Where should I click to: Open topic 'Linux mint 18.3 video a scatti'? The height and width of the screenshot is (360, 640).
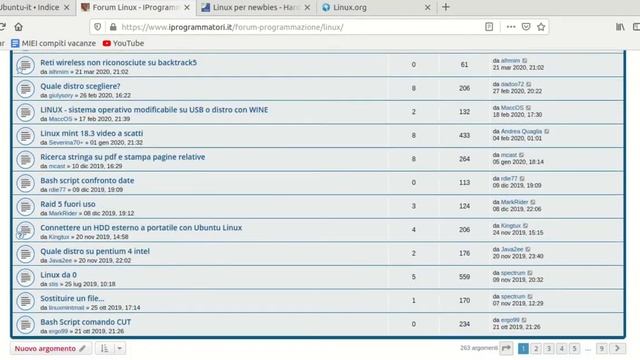[91, 133]
